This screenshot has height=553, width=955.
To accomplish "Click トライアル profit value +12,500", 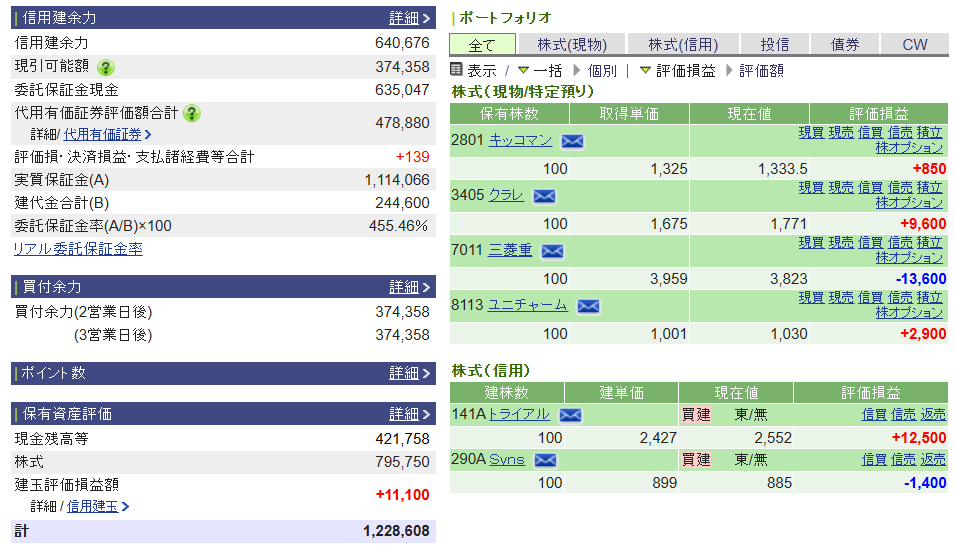I will [918, 438].
